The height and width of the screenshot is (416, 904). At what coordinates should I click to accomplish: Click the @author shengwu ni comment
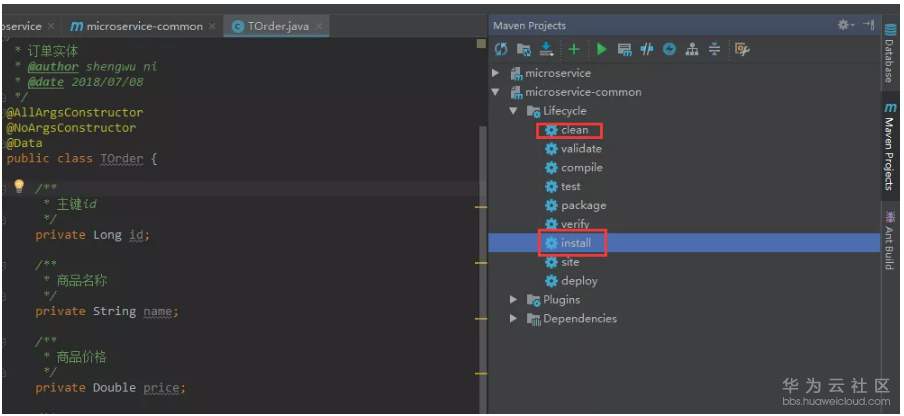pos(92,67)
